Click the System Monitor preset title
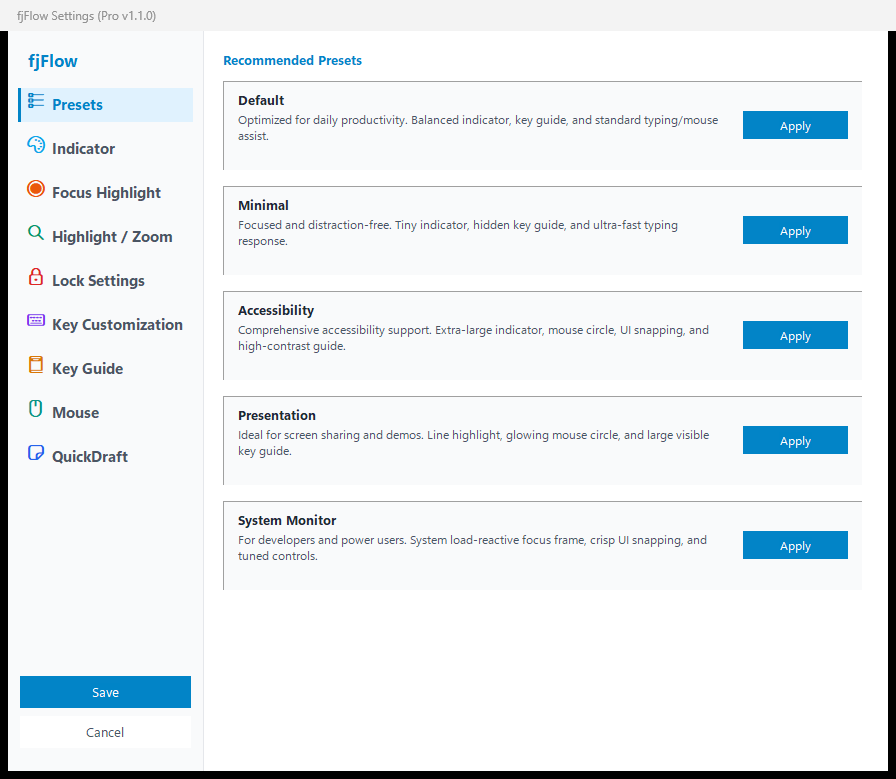The image size is (896, 779). pyautogui.click(x=287, y=521)
